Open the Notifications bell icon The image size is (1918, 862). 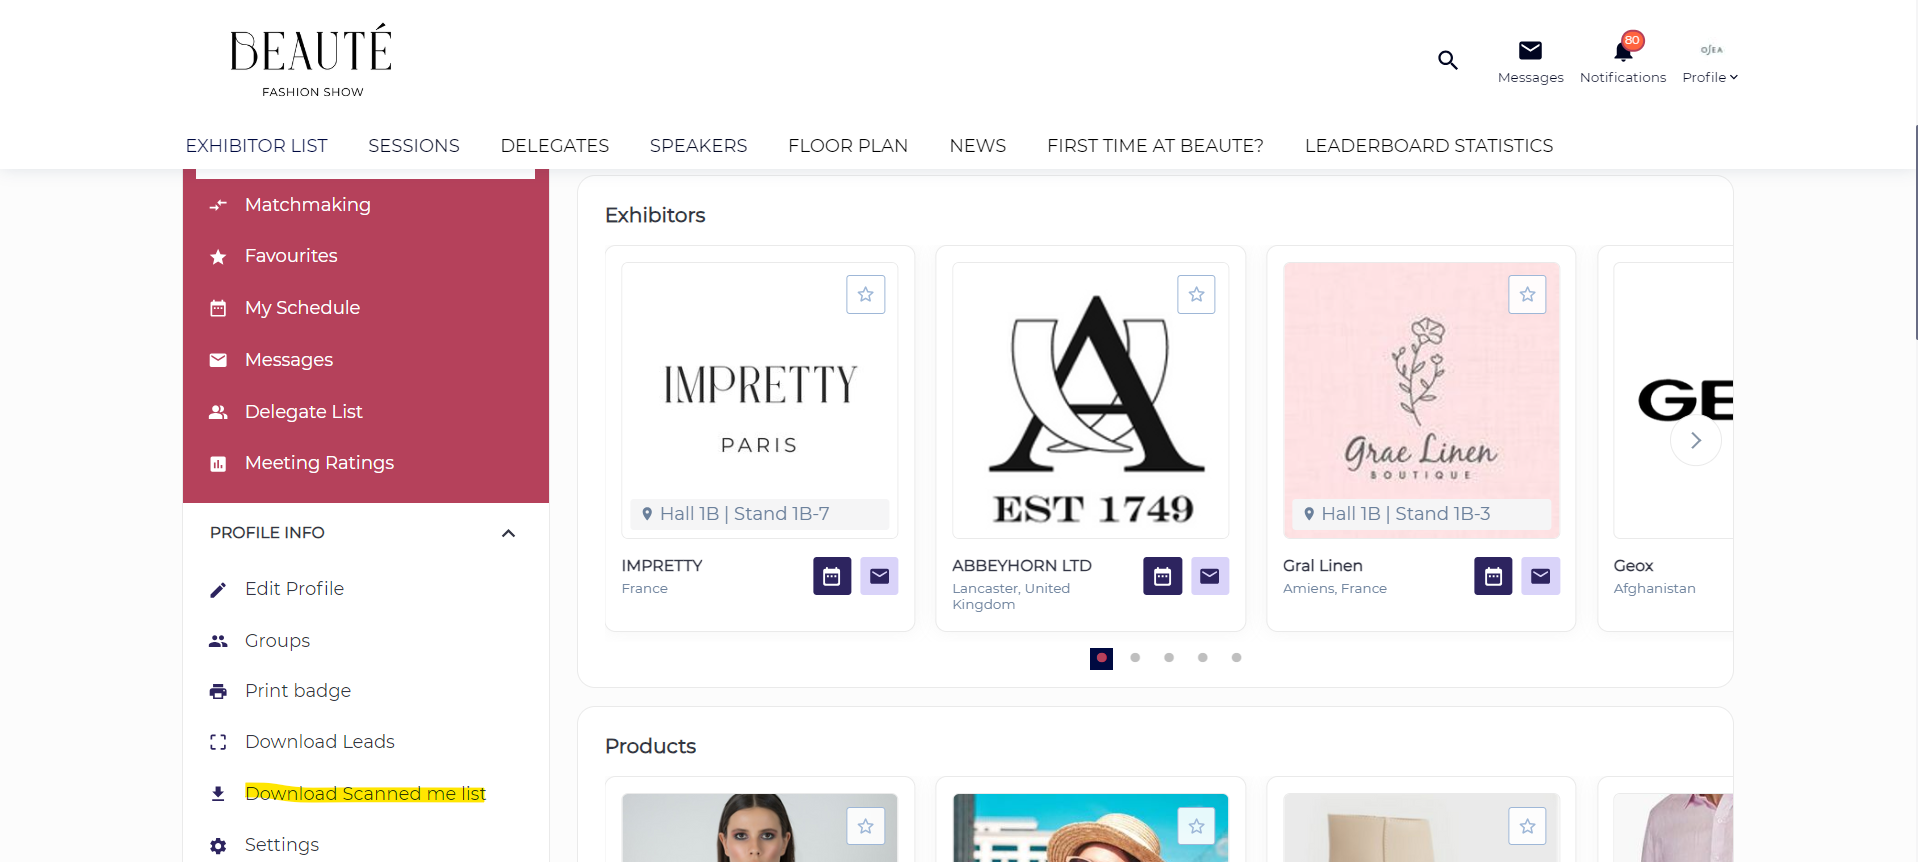[x=1622, y=51]
